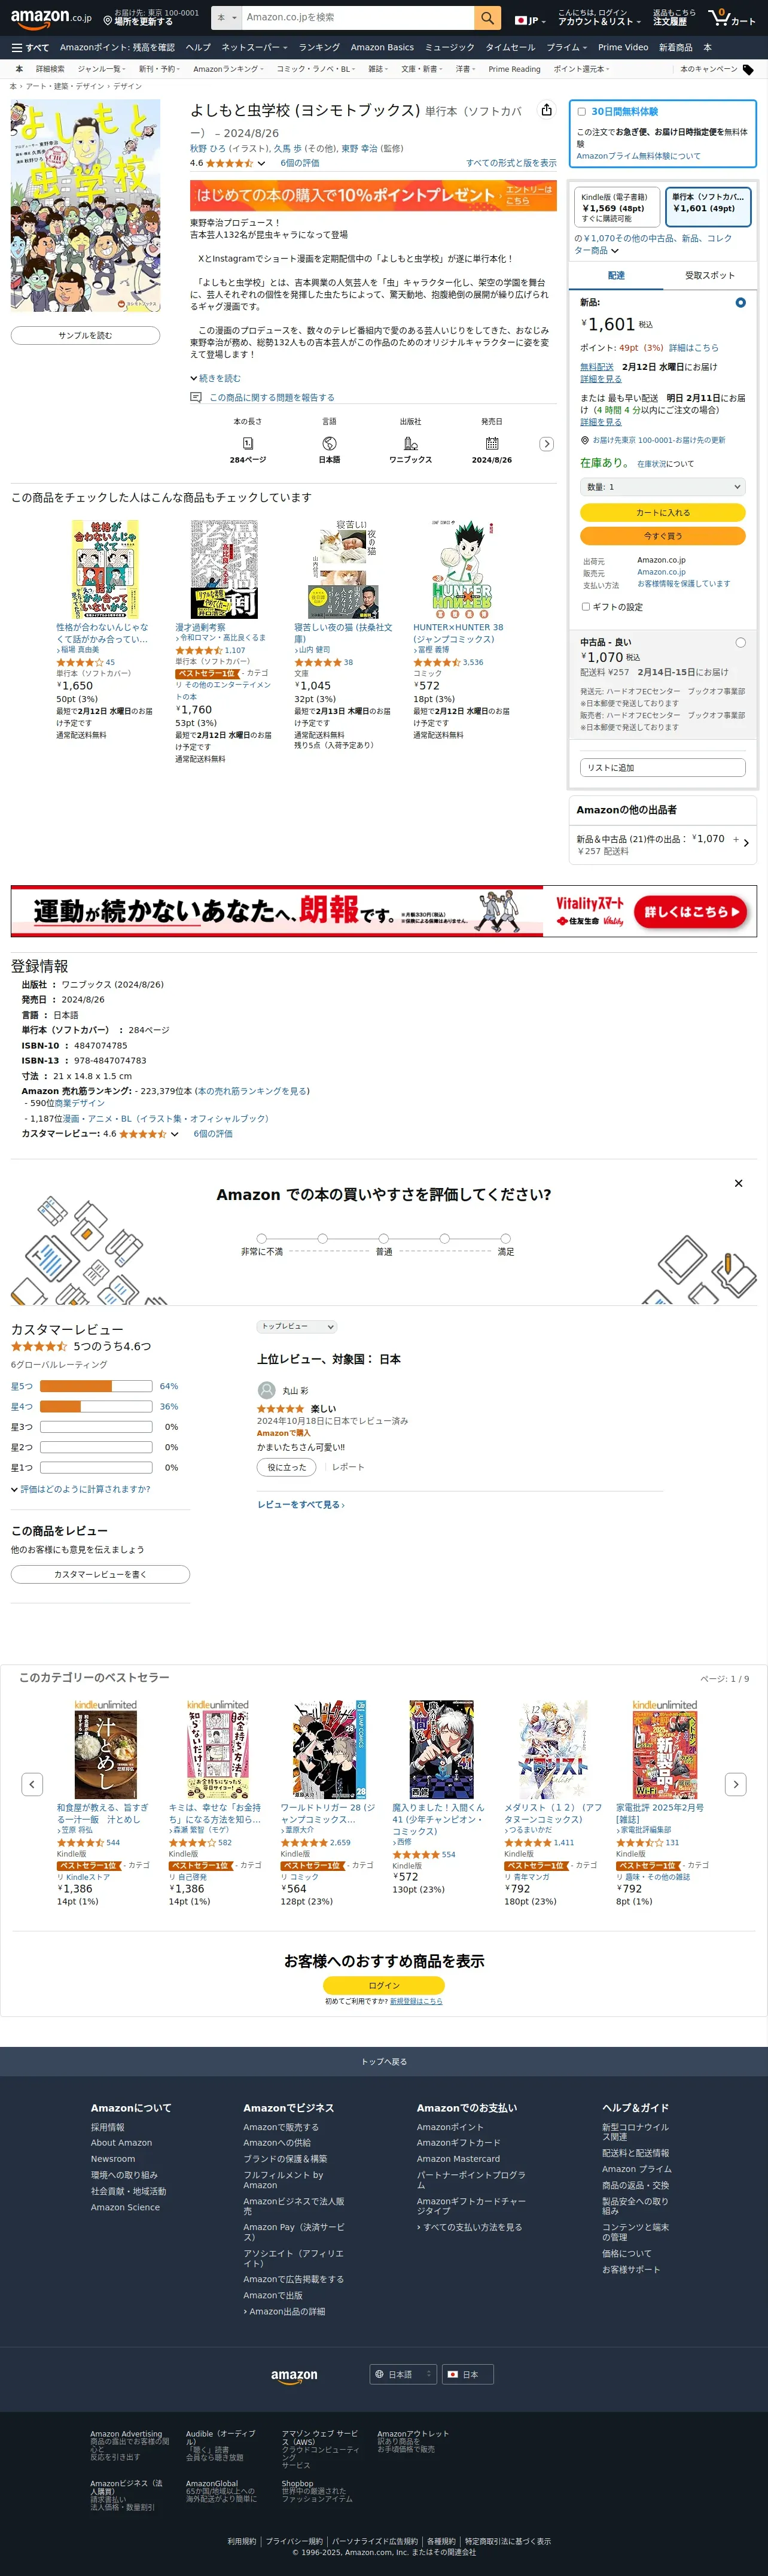Click the next arrow in book details carousel
The image size is (768, 2576).
point(546,444)
